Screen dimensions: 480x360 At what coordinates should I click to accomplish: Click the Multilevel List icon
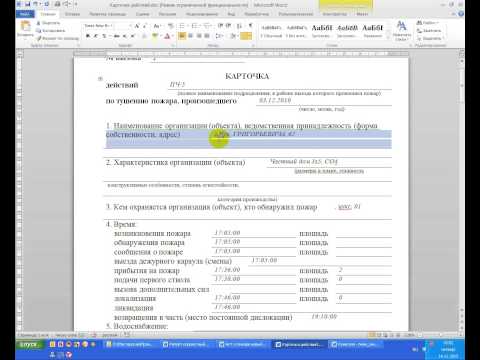[x=207, y=26]
